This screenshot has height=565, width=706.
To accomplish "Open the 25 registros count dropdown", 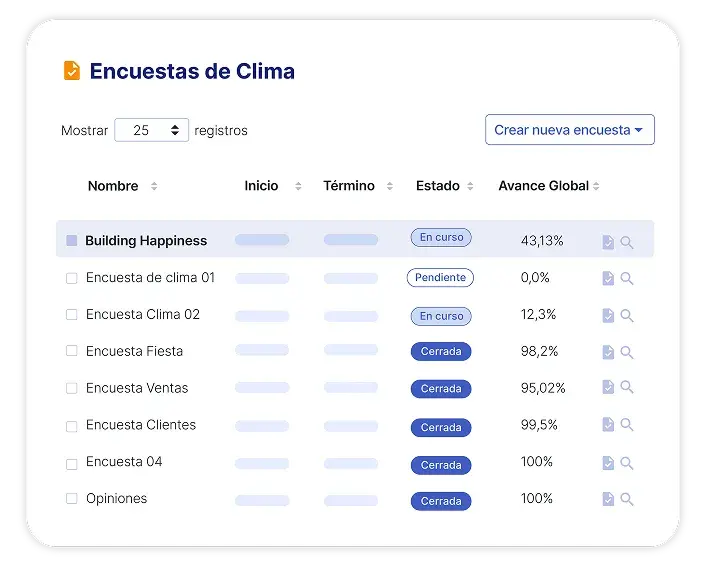I will point(151,130).
